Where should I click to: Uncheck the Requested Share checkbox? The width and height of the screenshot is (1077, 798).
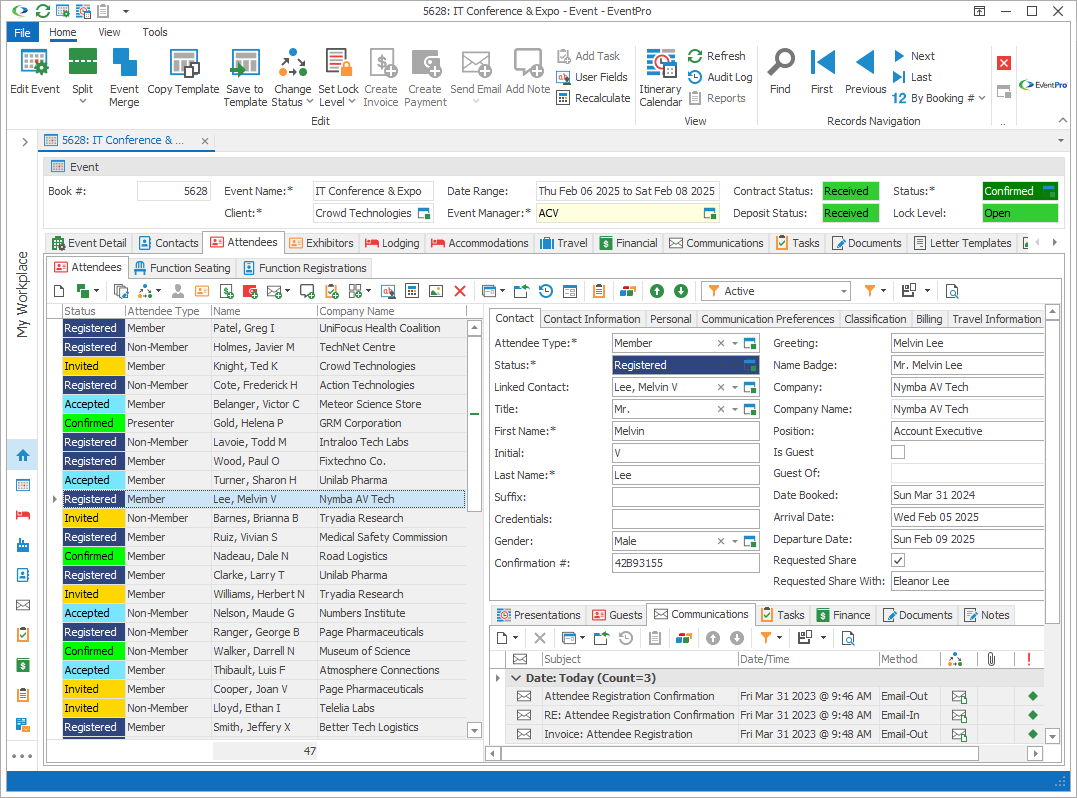(898, 561)
